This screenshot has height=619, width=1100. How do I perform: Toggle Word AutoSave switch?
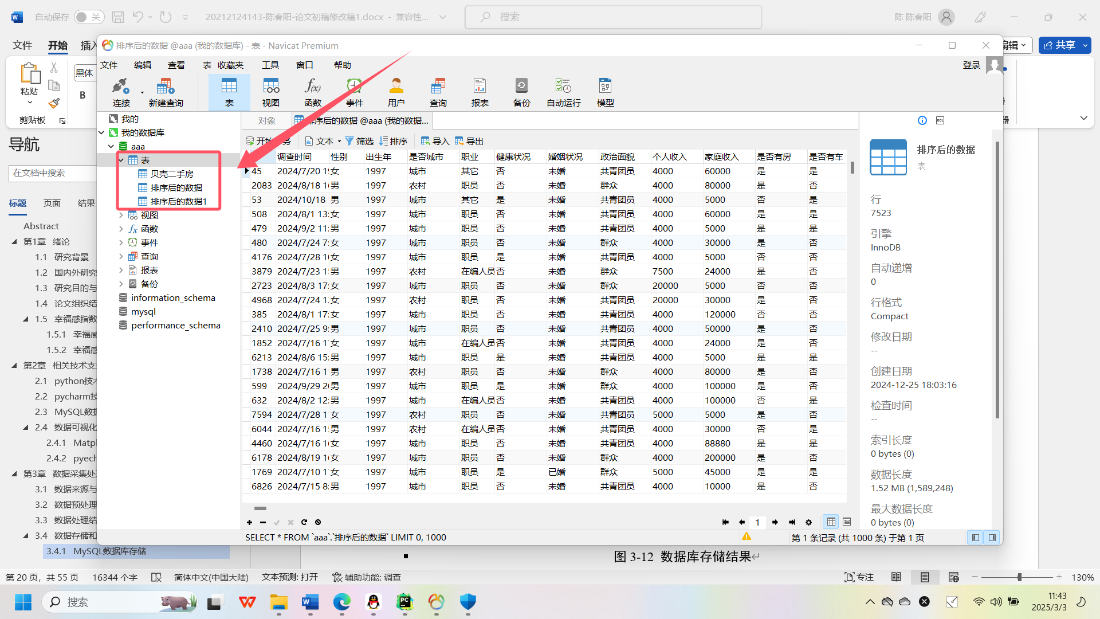pyautogui.click(x=88, y=17)
